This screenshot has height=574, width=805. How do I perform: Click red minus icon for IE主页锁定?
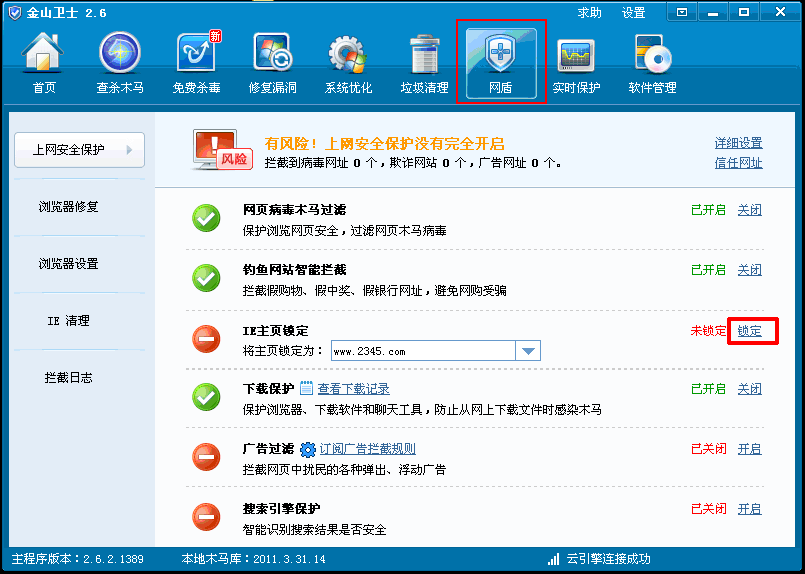pyautogui.click(x=206, y=339)
